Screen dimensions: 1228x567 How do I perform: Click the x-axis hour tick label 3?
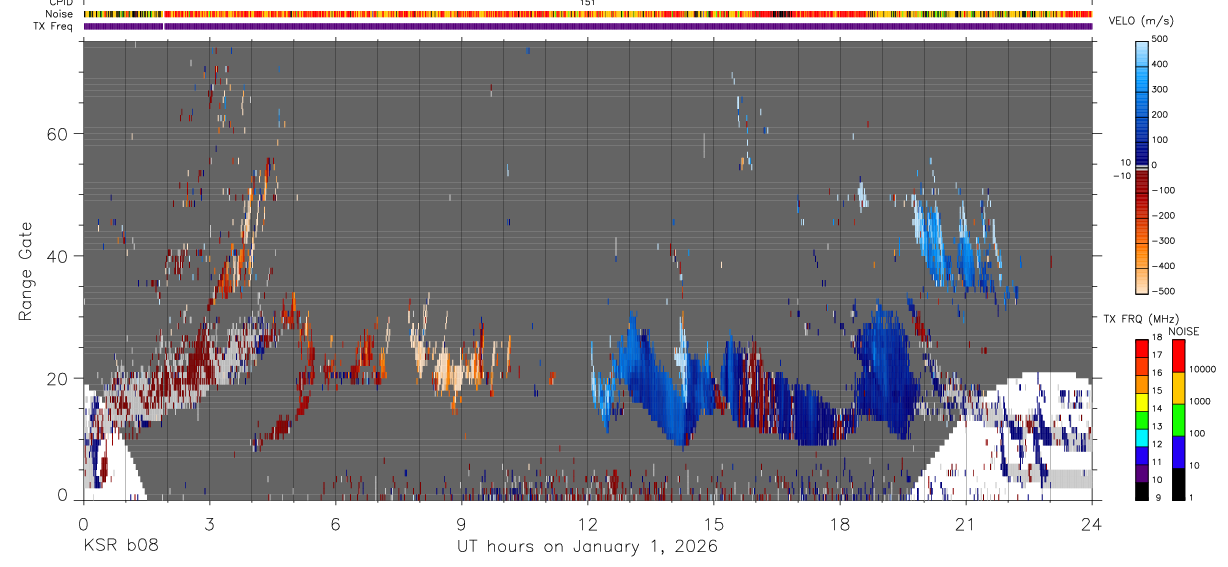tap(209, 523)
